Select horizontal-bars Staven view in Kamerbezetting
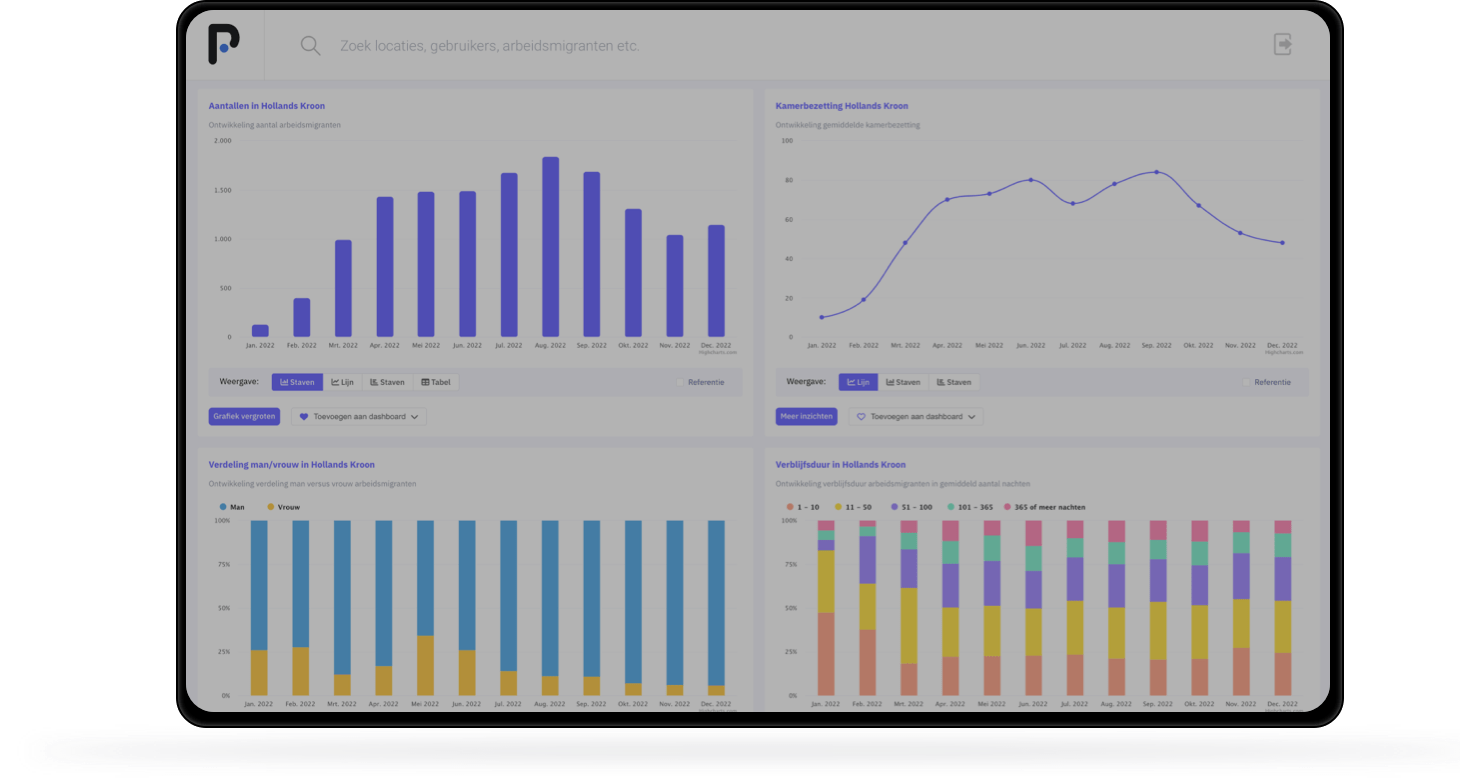Screen dimensions: 1460x784 click(x=954, y=382)
